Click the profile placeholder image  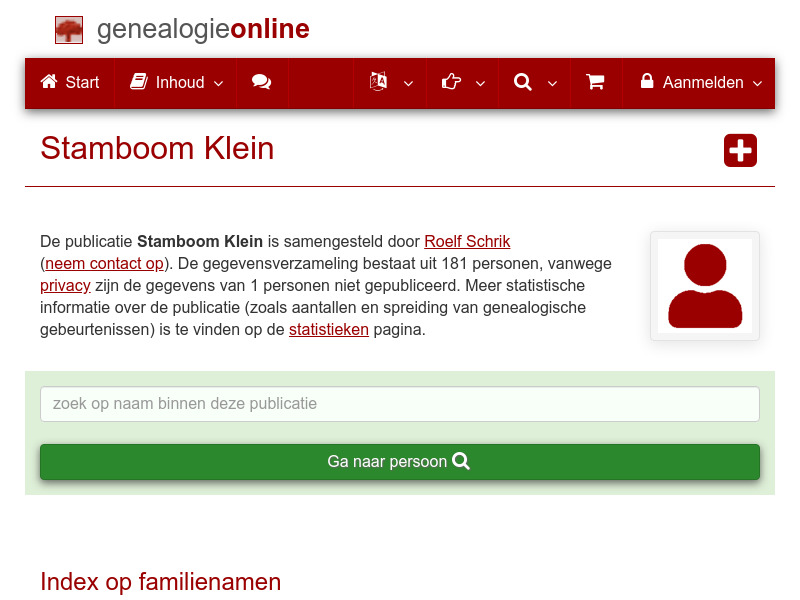click(704, 286)
